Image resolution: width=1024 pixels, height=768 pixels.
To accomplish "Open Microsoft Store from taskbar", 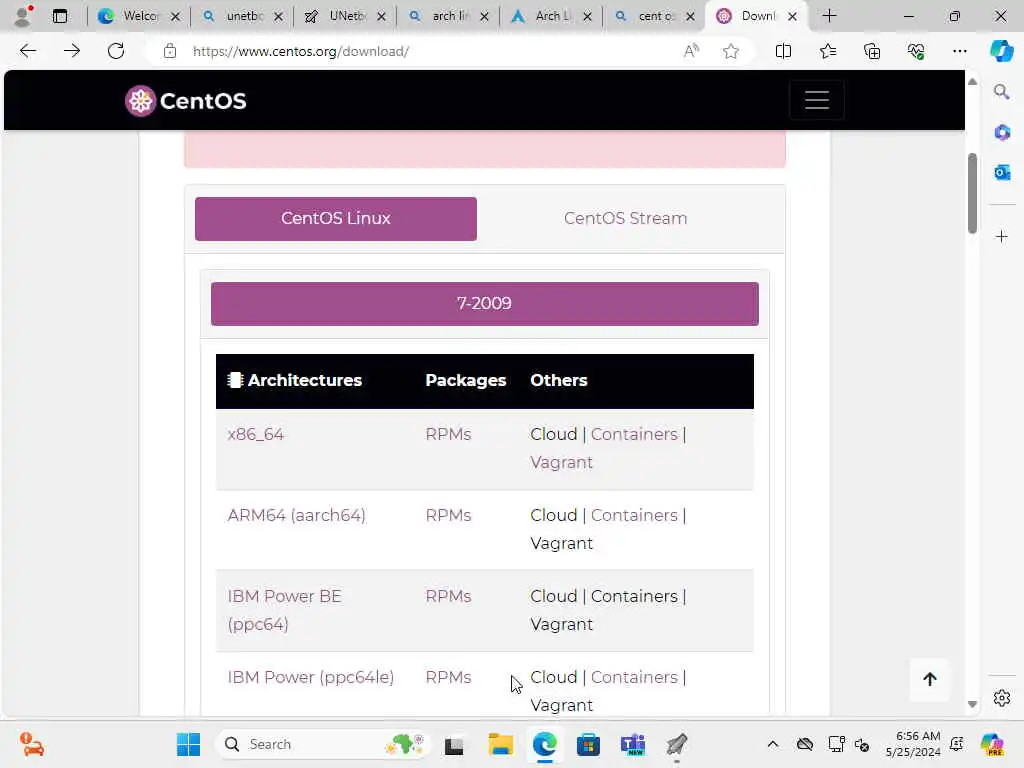I will (588, 744).
